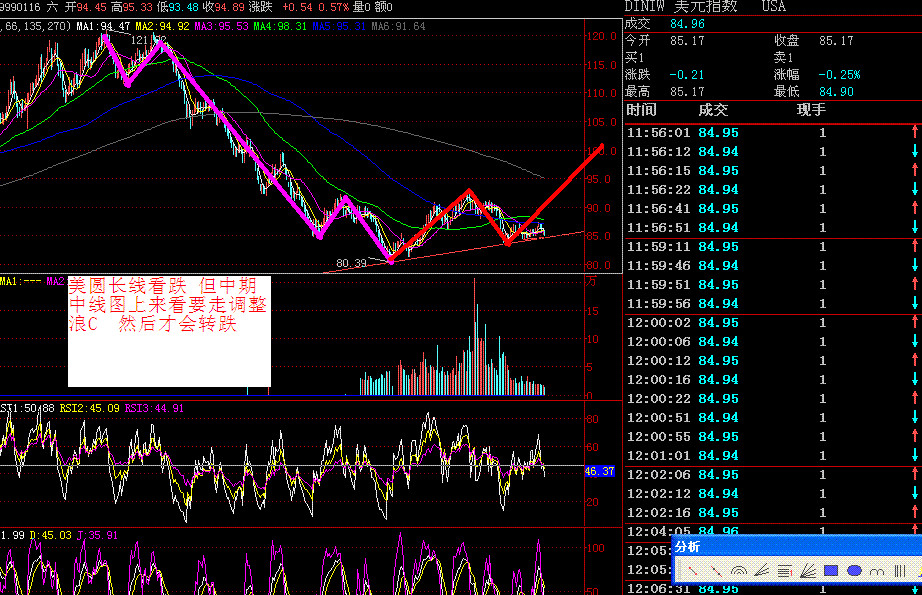
Task: Select the horizontal retracement lines tool
Action: pyautogui.click(x=785, y=570)
